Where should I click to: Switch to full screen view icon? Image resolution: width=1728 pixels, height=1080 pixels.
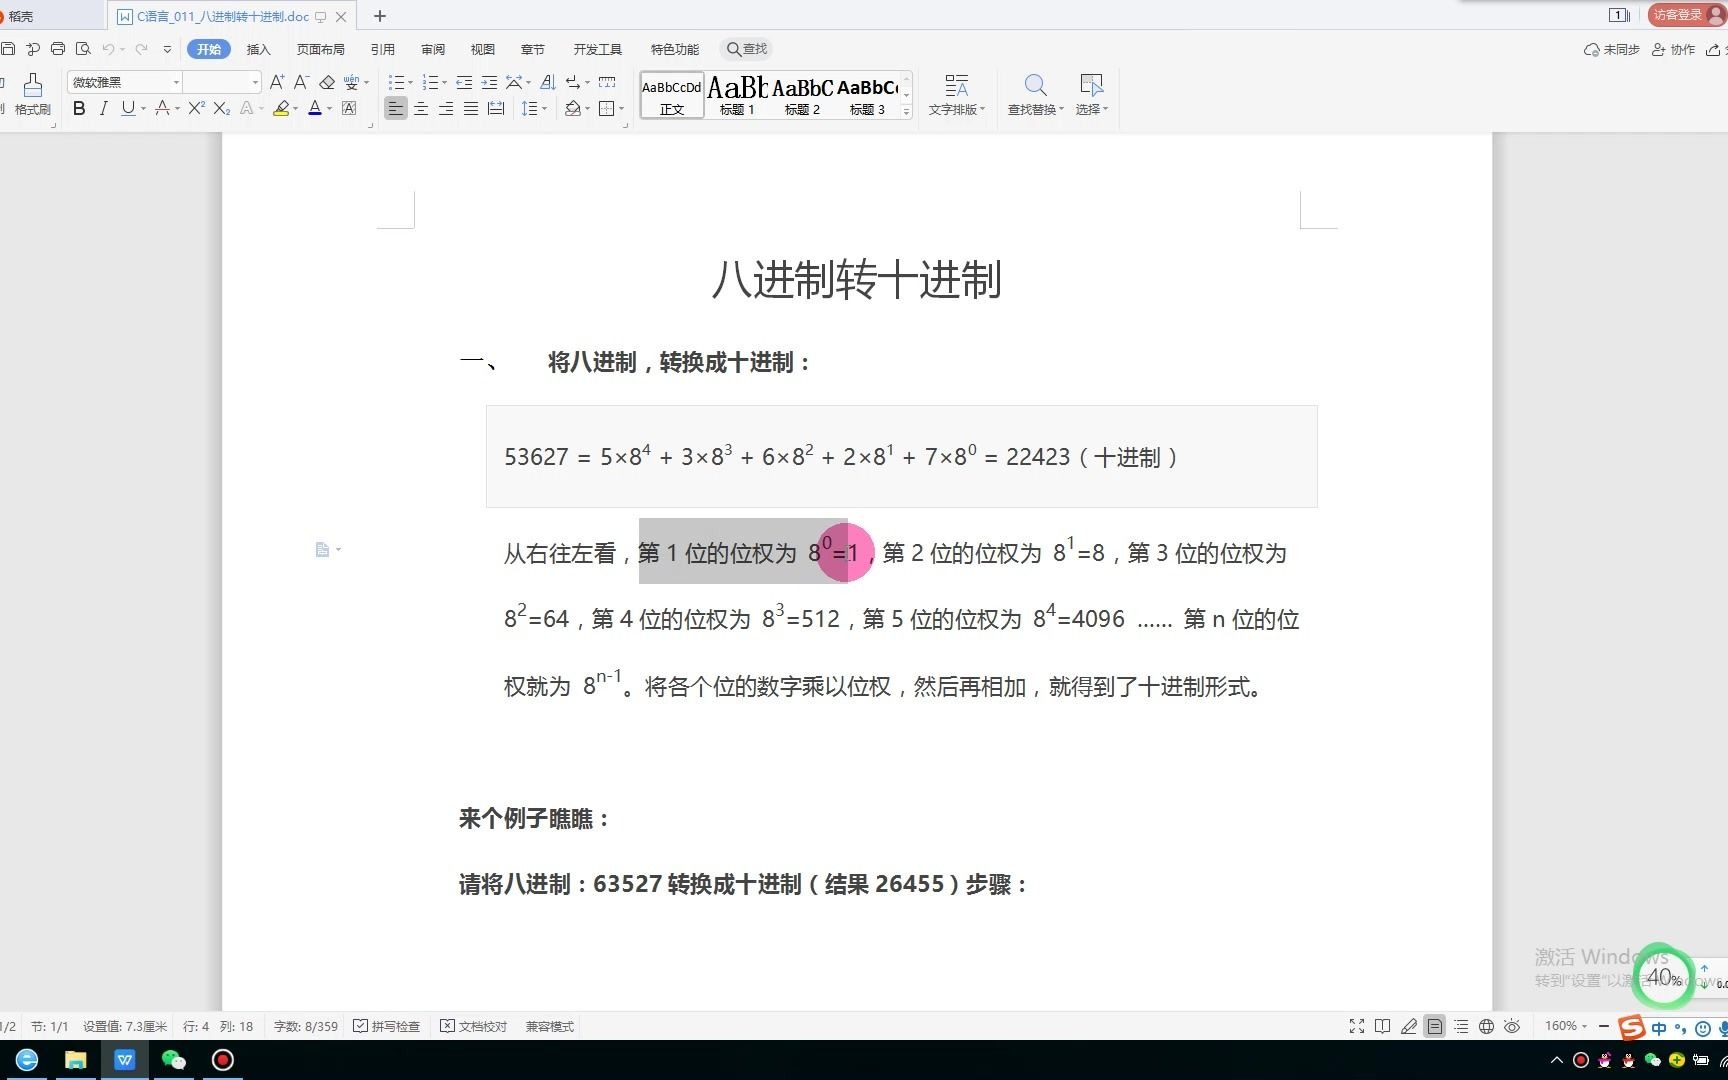1357,1026
